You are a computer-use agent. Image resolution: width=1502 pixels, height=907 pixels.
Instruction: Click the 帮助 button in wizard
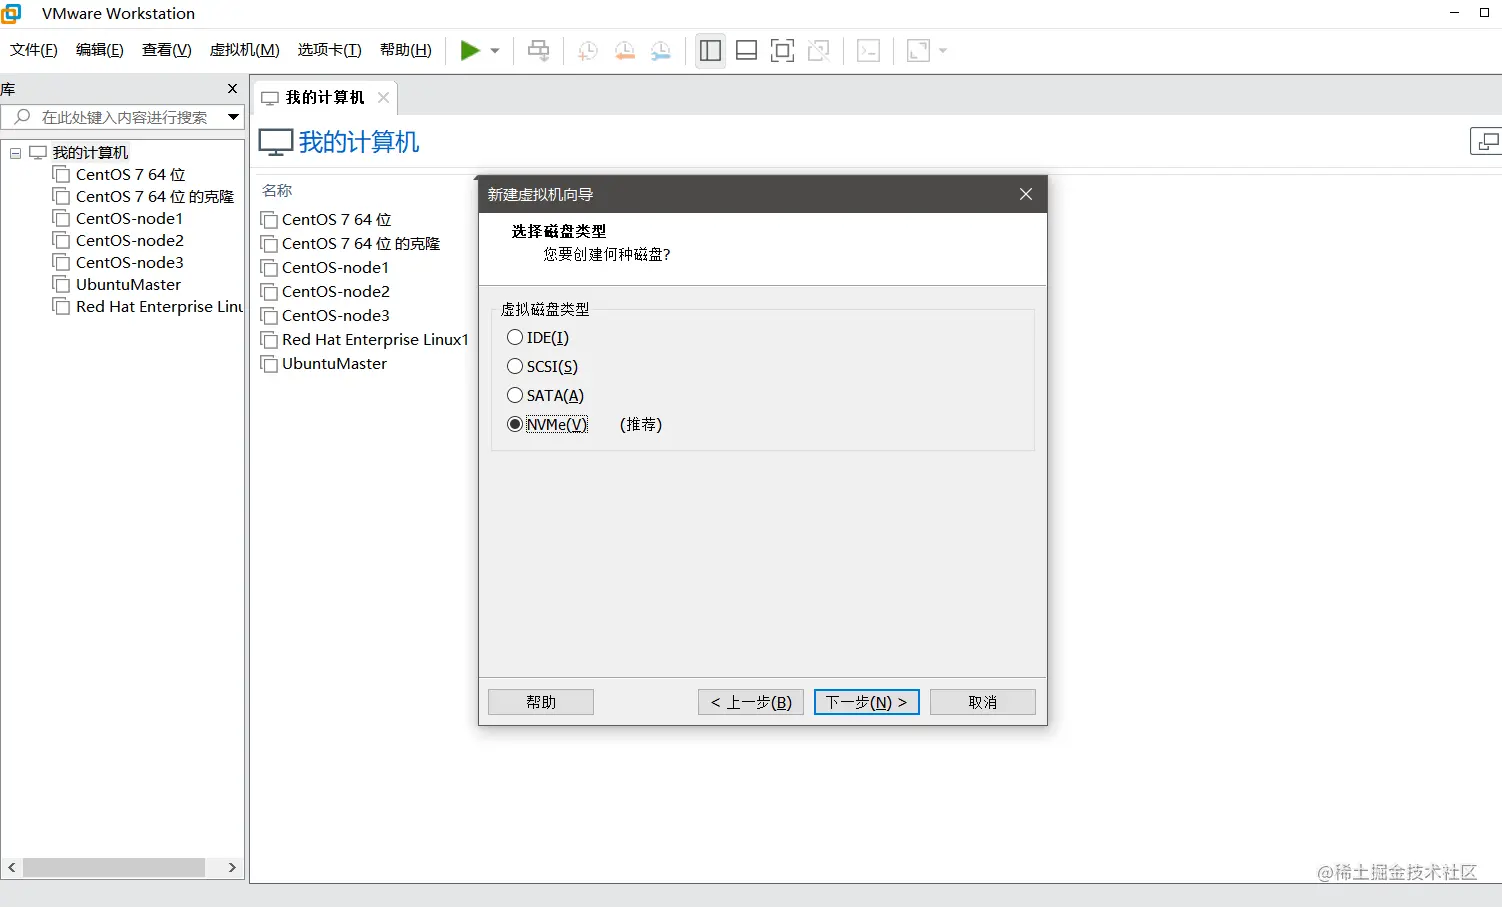tap(541, 702)
